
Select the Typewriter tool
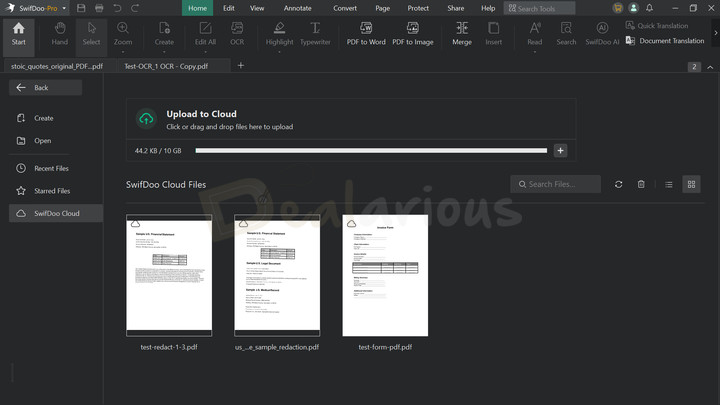tap(315, 34)
